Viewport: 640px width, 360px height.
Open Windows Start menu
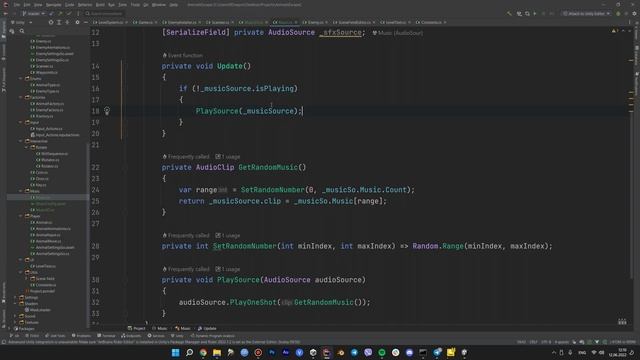pos(176,352)
